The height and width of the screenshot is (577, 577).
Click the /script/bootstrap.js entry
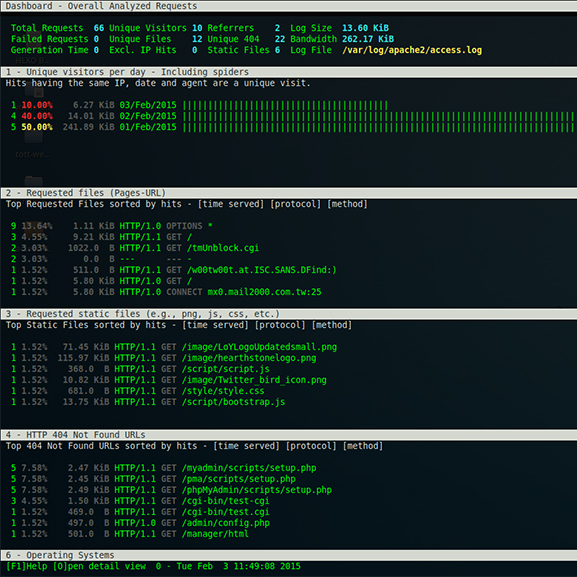pos(233,402)
